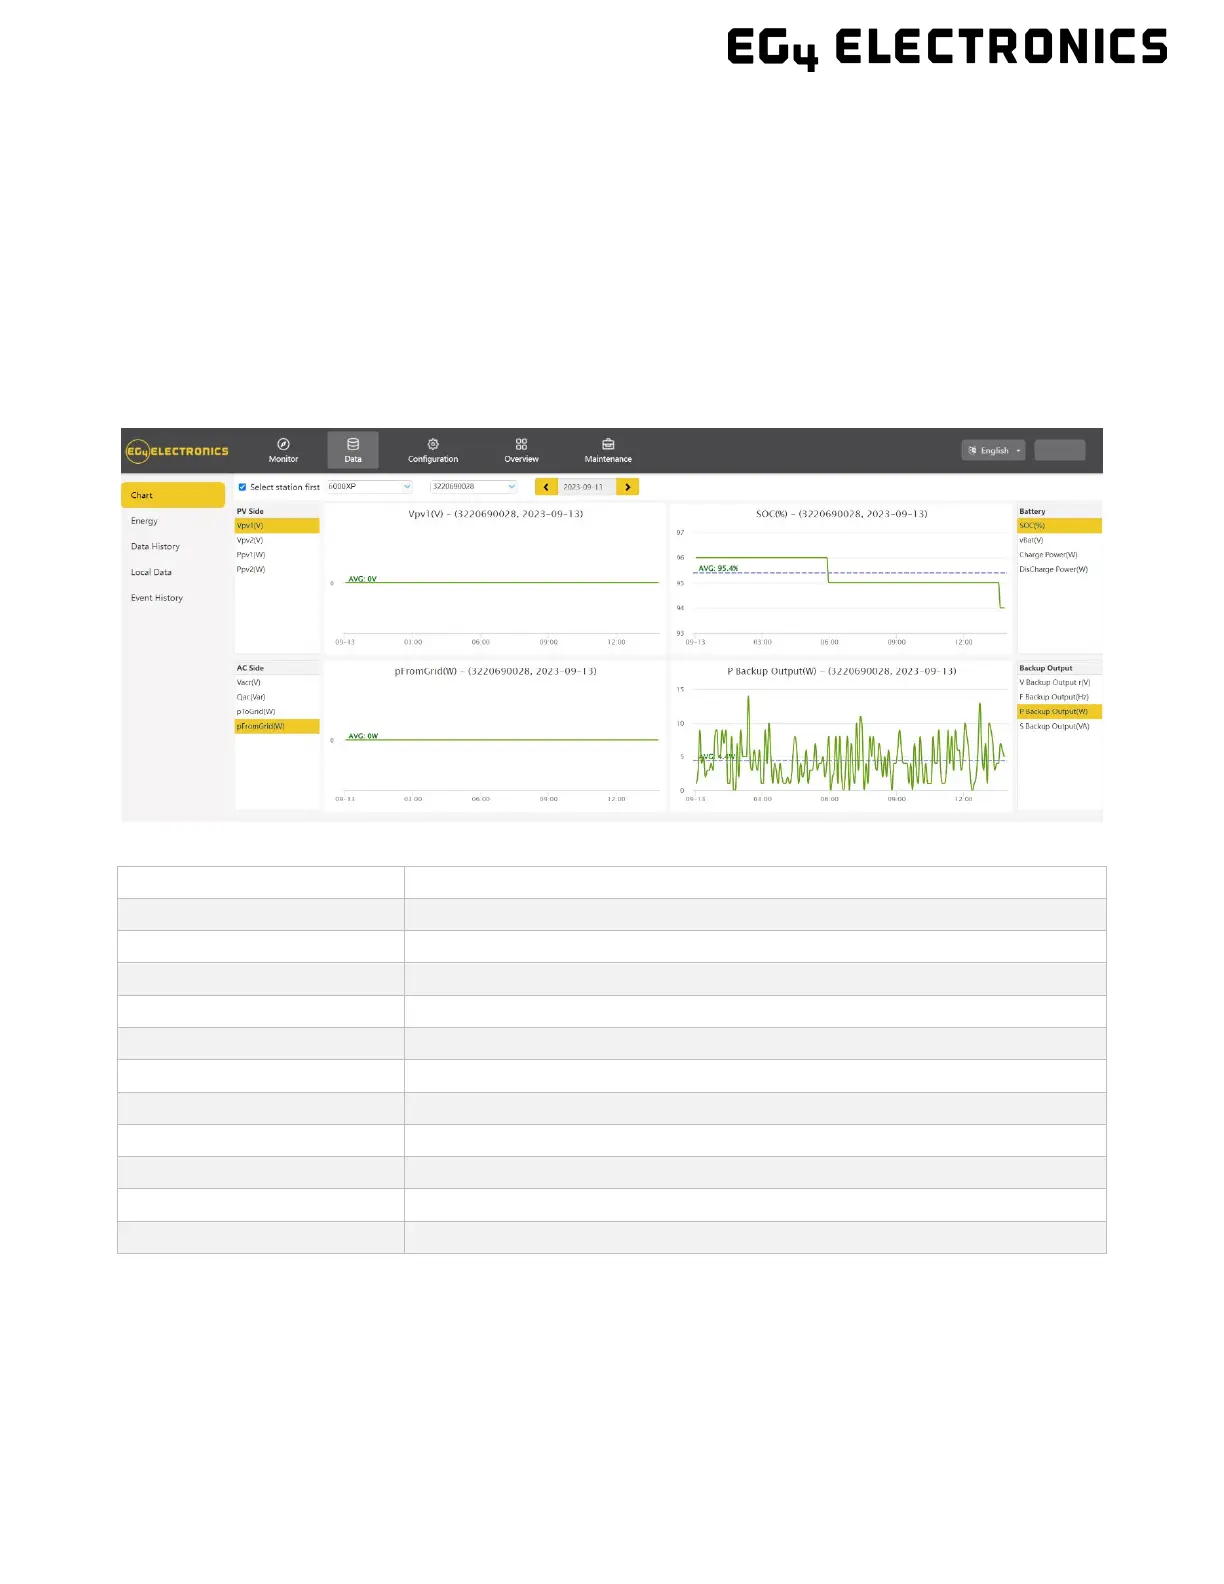Click the SOC(%) chart title
The image size is (1224, 1584).
point(841,514)
